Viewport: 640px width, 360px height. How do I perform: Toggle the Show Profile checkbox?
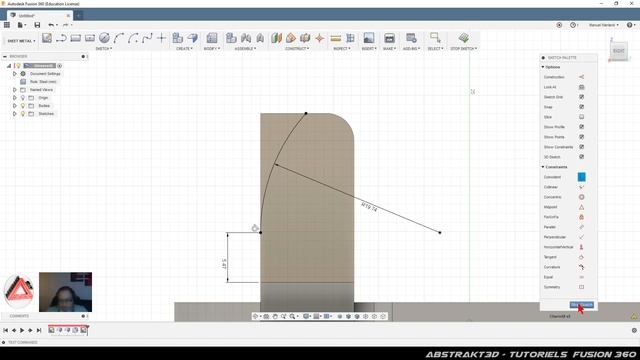click(581, 127)
